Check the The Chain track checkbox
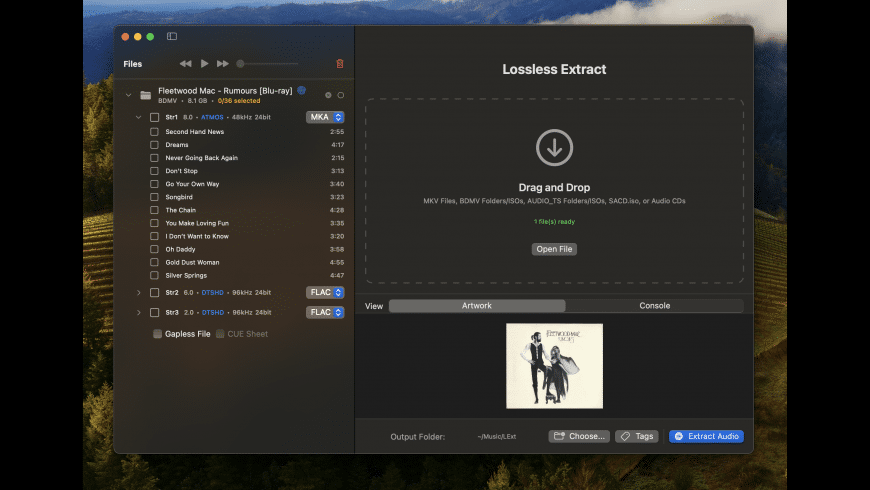The image size is (870, 490). pyautogui.click(x=154, y=210)
